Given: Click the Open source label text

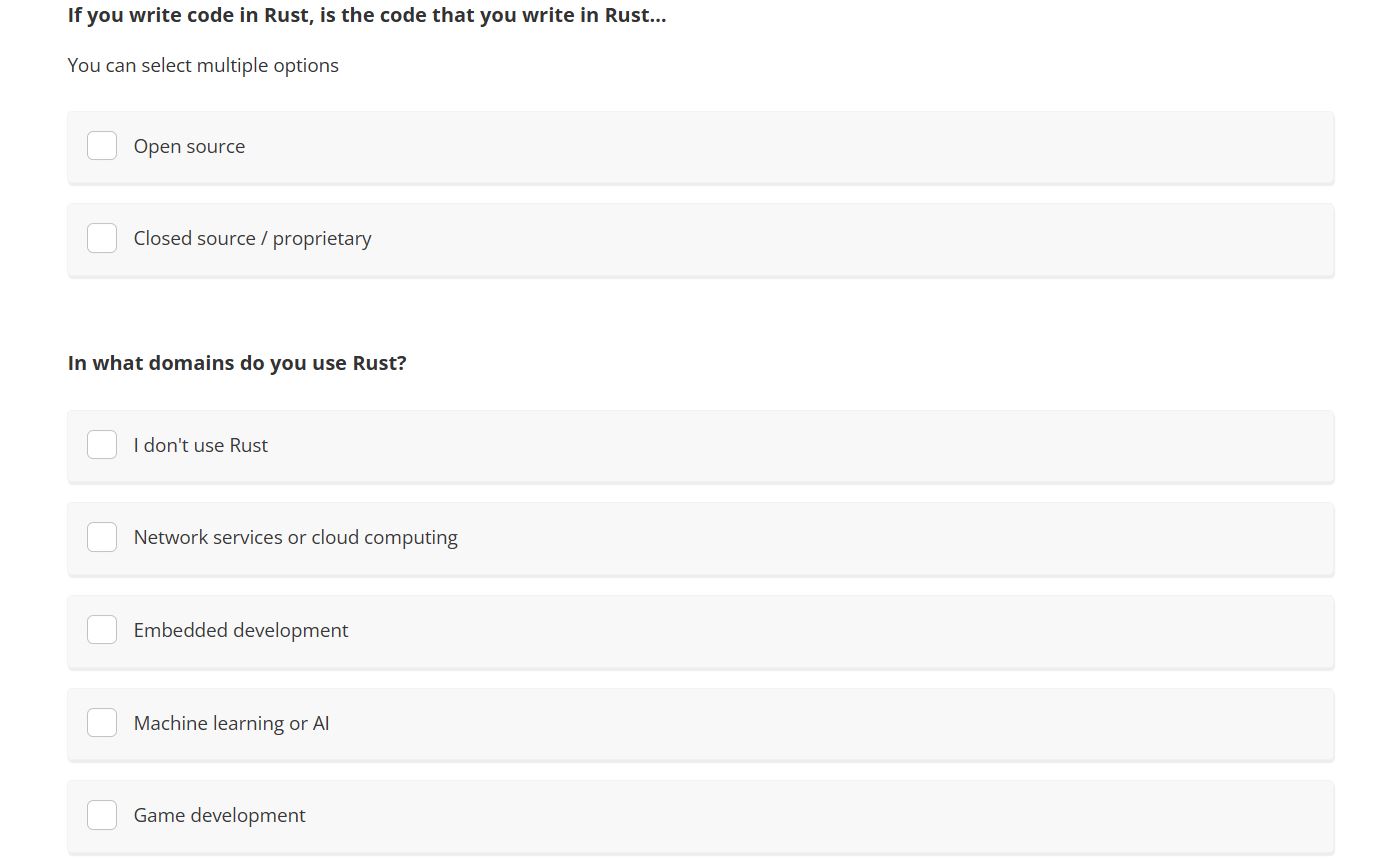Looking at the screenshot, I should pyautogui.click(x=189, y=146).
